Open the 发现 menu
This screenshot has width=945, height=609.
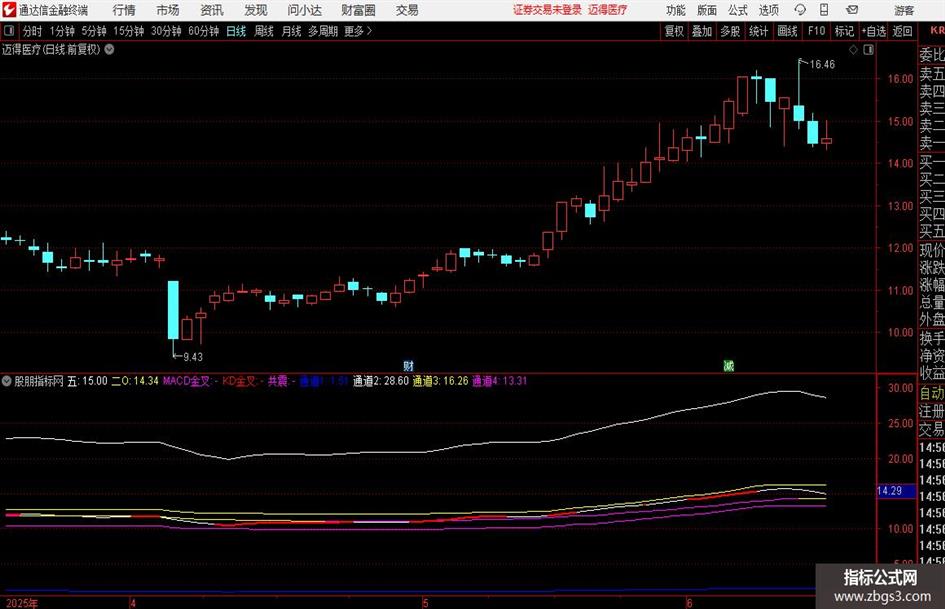[256, 10]
